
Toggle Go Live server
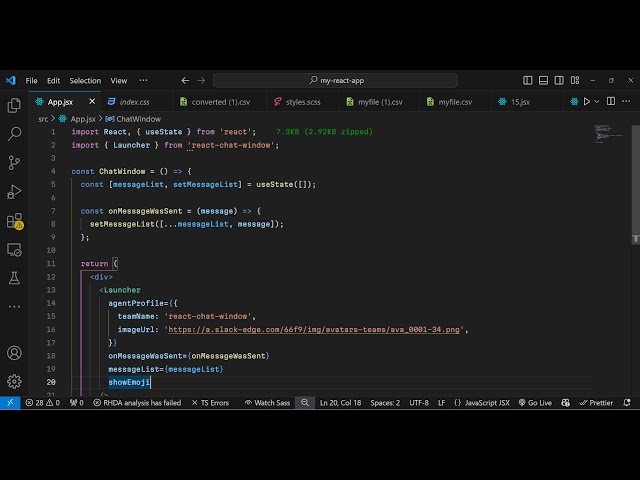(x=535, y=403)
